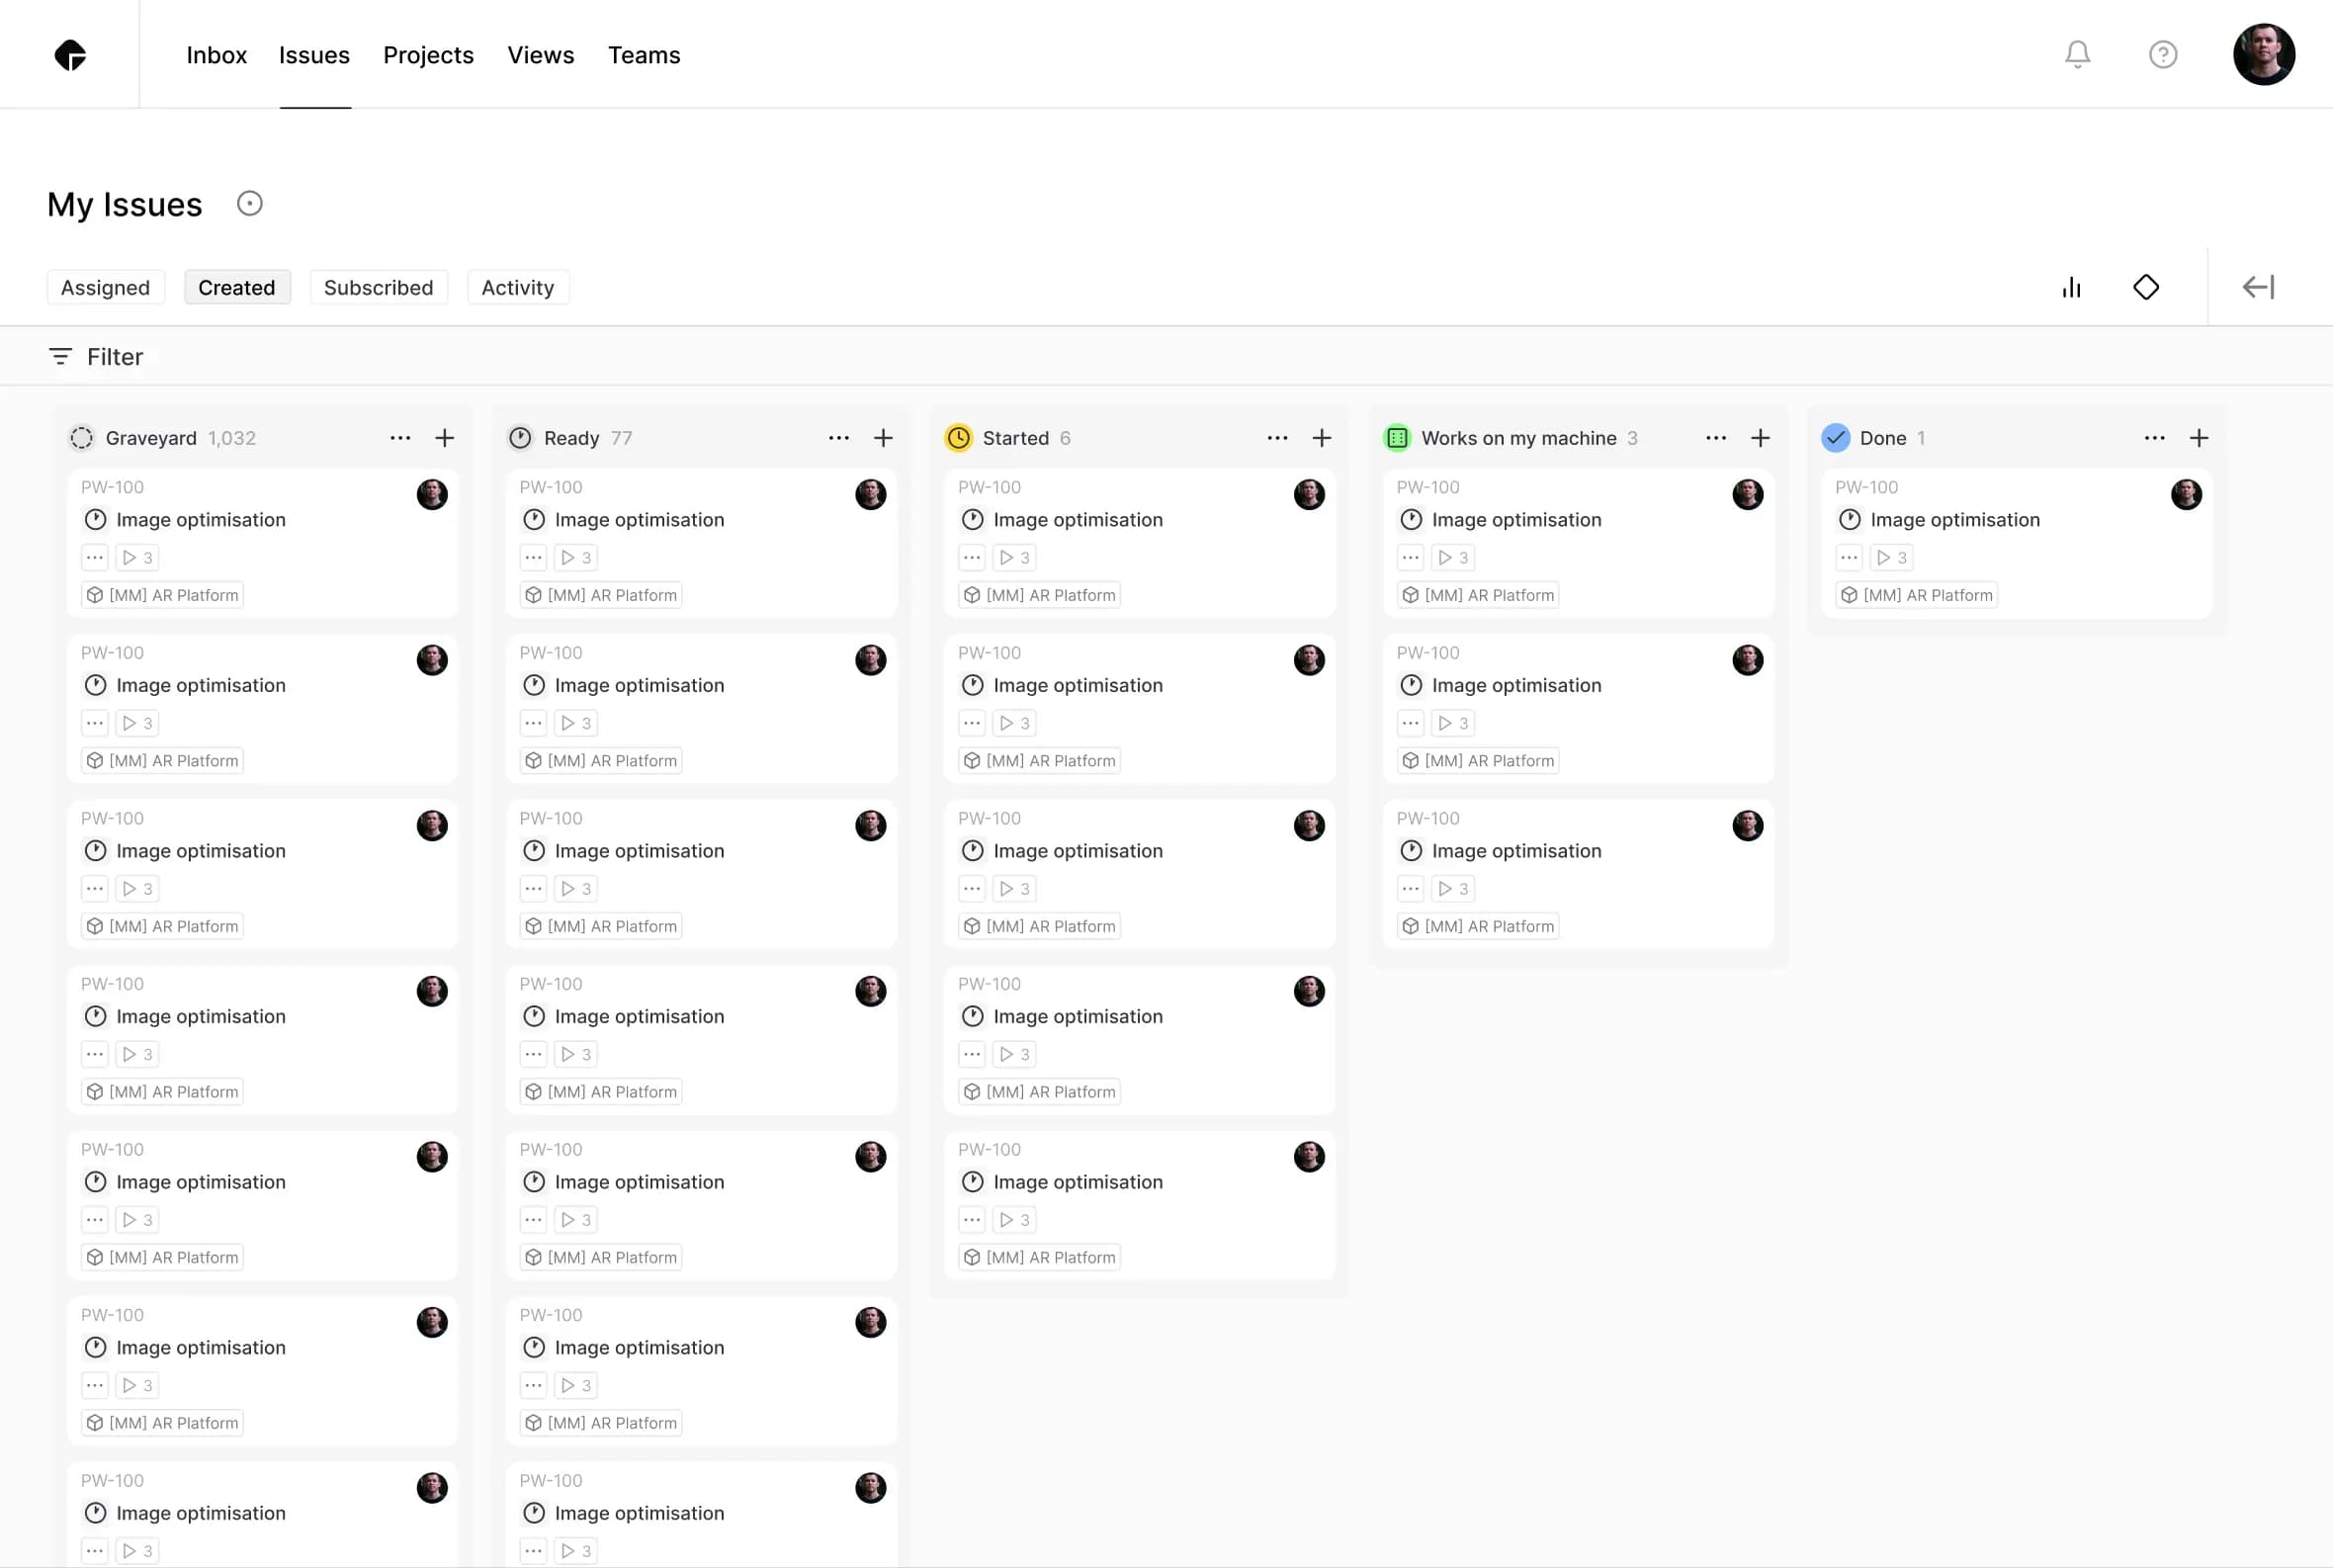Open help via the question mark icon

pyautogui.click(x=2162, y=55)
